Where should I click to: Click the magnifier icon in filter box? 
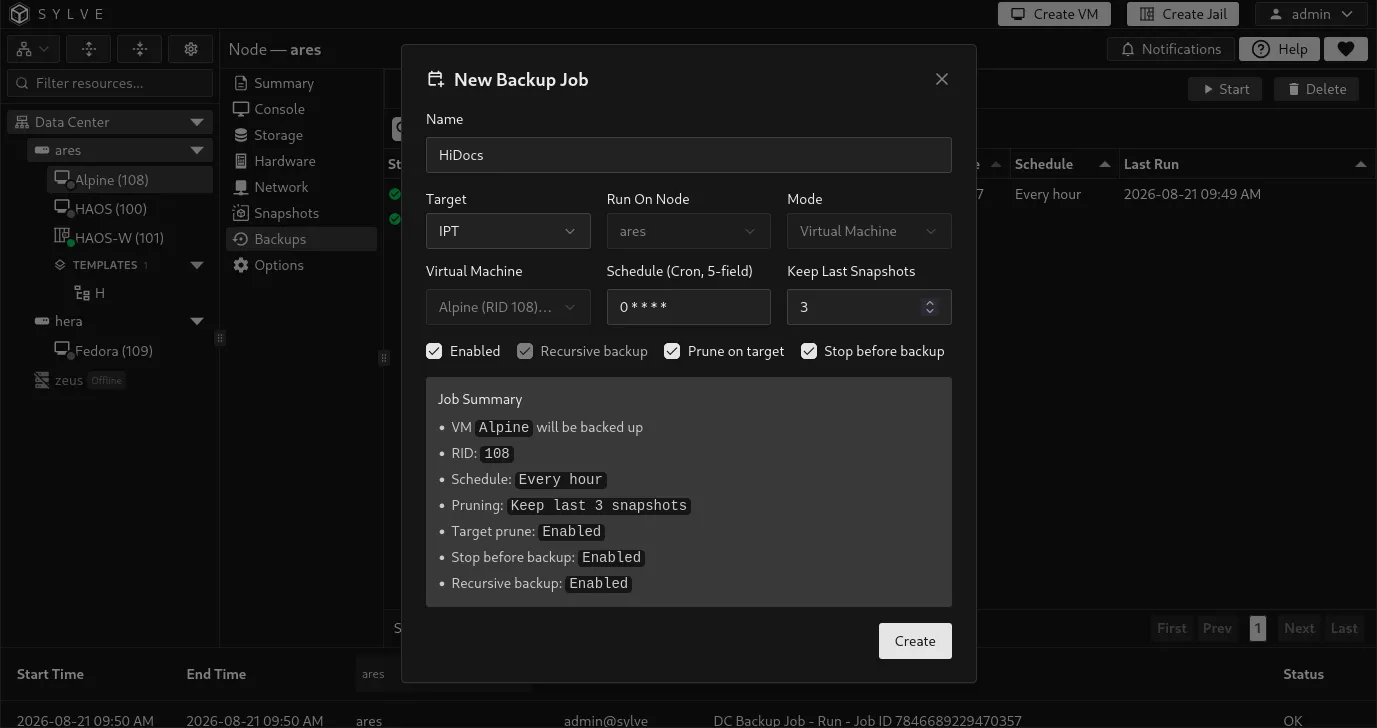tap(22, 83)
